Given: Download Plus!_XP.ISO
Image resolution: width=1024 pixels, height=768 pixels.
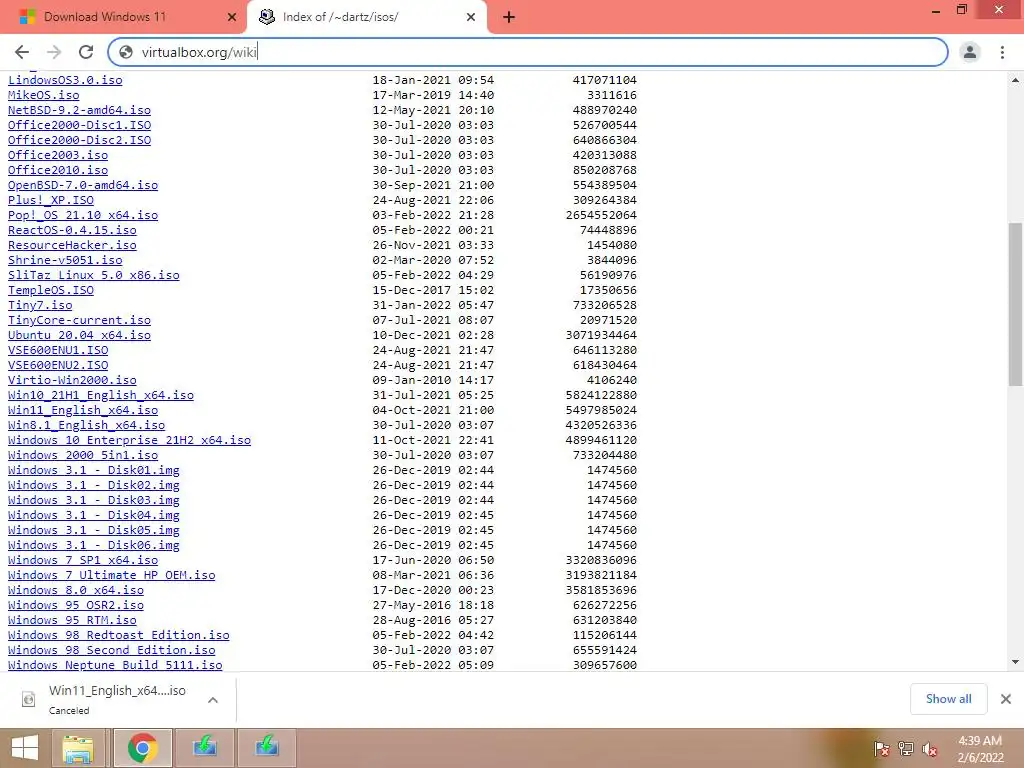Looking at the screenshot, I should click(50, 200).
